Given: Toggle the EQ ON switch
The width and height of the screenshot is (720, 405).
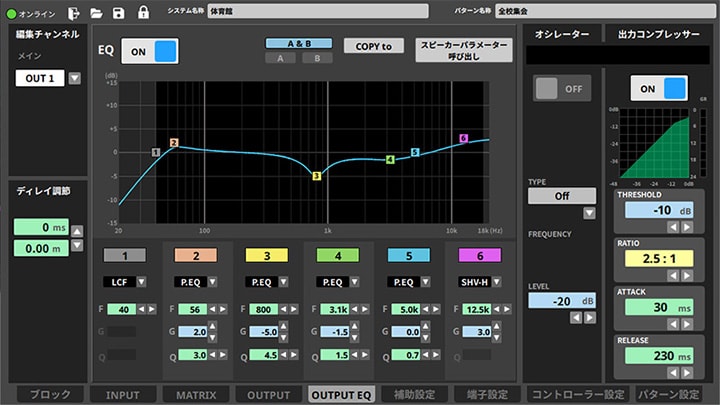Looking at the screenshot, I should (150, 51).
